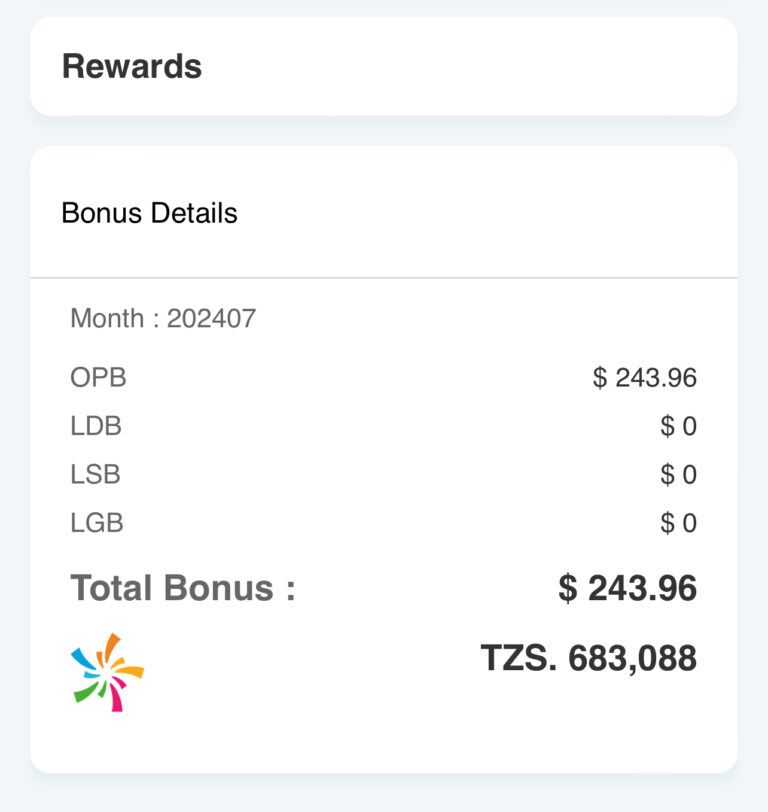
Task: Select the $ 0 amount in LGB row
Action: point(678,522)
